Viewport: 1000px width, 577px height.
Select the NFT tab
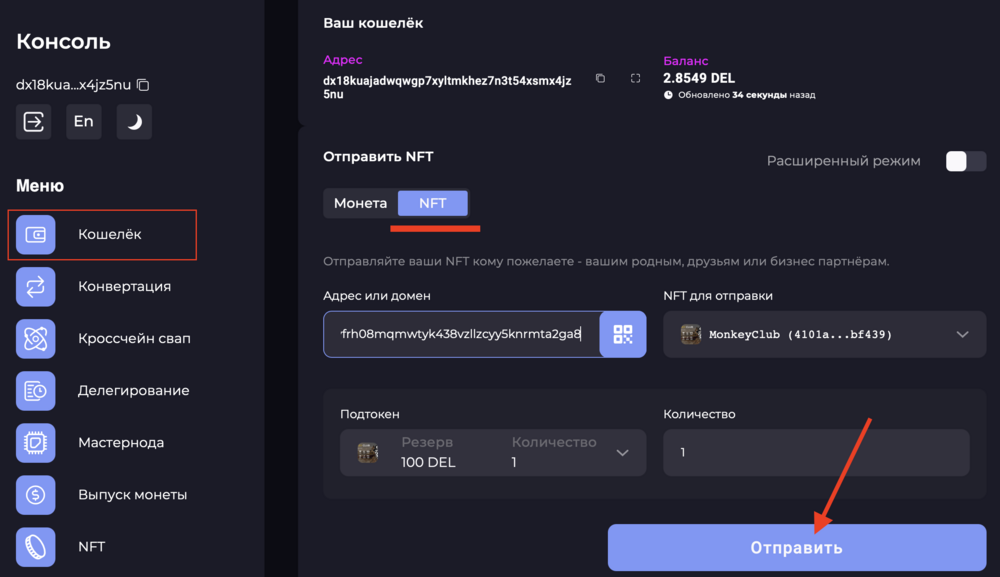[432, 203]
